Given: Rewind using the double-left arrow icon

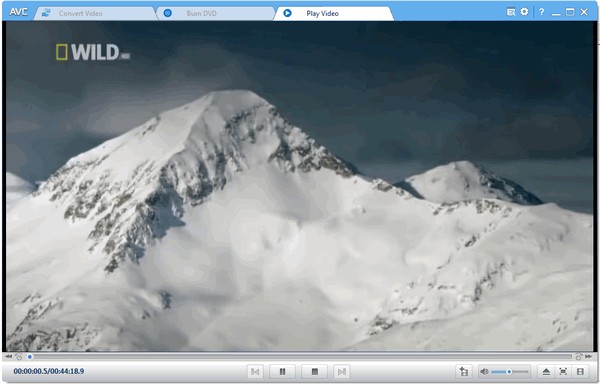Looking at the screenshot, I should point(8,357).
